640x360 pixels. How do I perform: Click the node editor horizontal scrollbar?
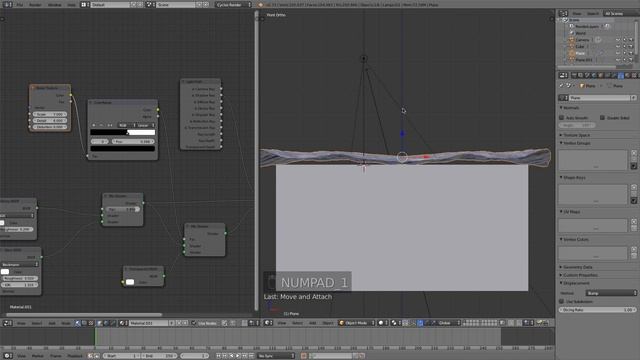click(84, 315)
